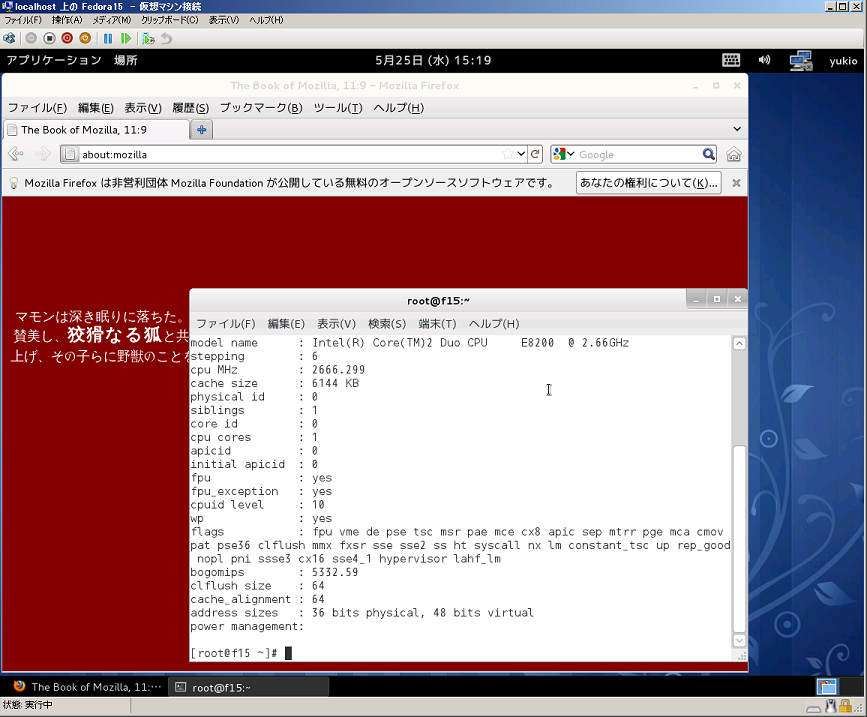This screenshot has width=867, height=717.
Task: Click the Hyper-V Ctrl+Alt+Del toolbar icon
Action: coord(9,38)
